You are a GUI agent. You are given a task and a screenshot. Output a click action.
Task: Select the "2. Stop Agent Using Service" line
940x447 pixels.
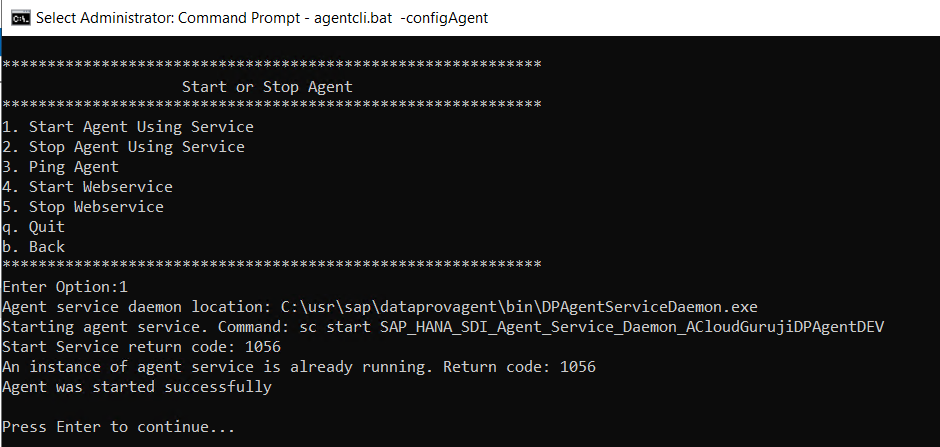coord(124,147)
